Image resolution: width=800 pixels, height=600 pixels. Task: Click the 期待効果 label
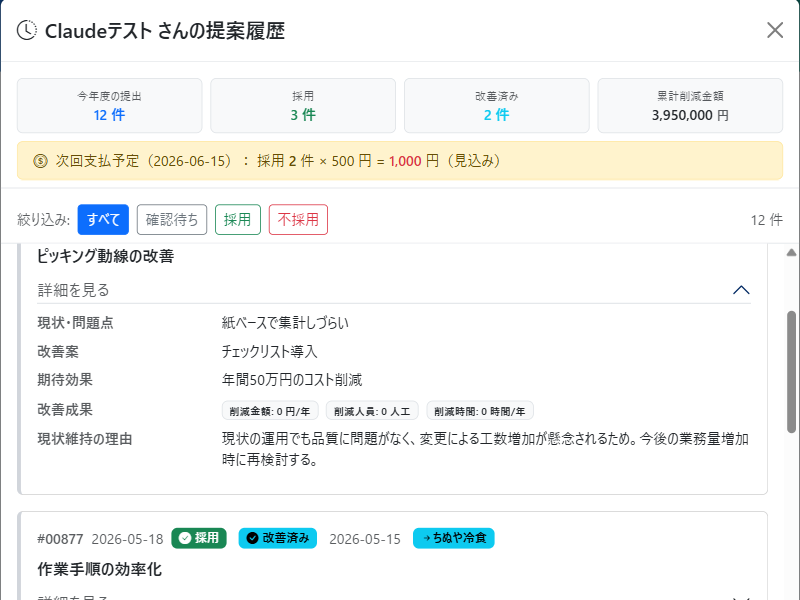click(x=65, y=380)
